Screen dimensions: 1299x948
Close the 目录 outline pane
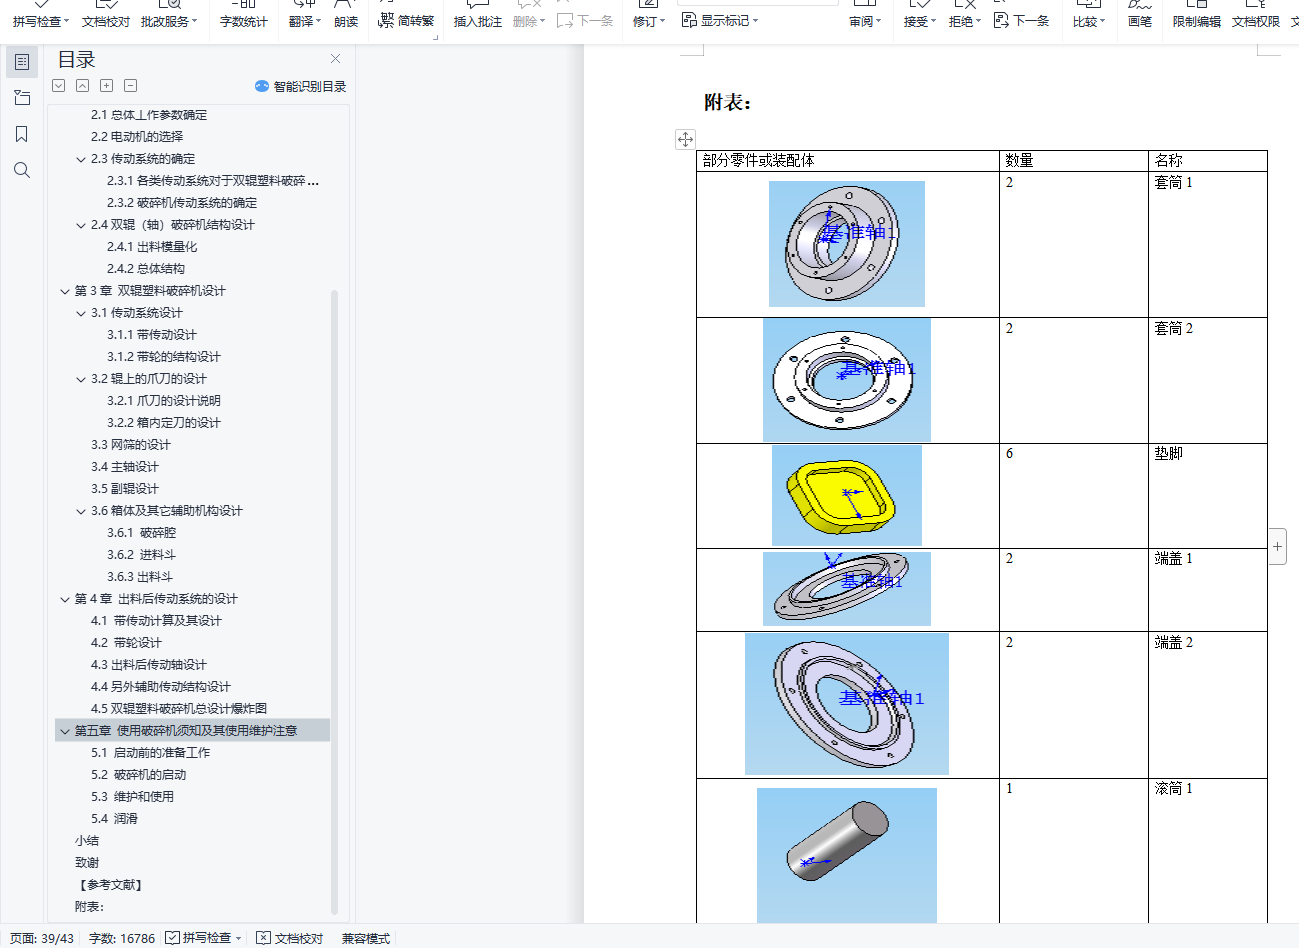coord(335,59)
